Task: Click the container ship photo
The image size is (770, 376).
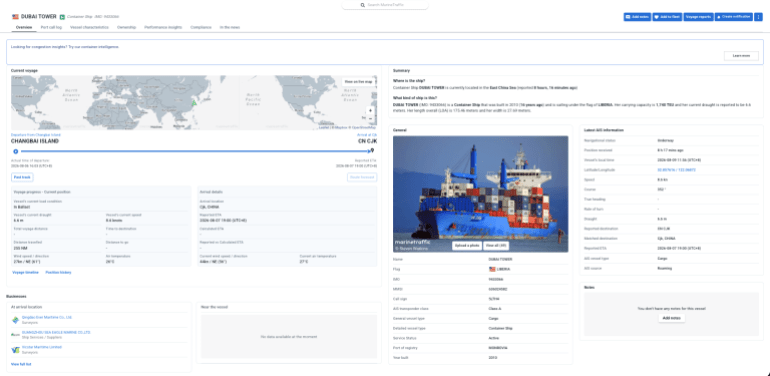Action: click(x=480, y=194)
